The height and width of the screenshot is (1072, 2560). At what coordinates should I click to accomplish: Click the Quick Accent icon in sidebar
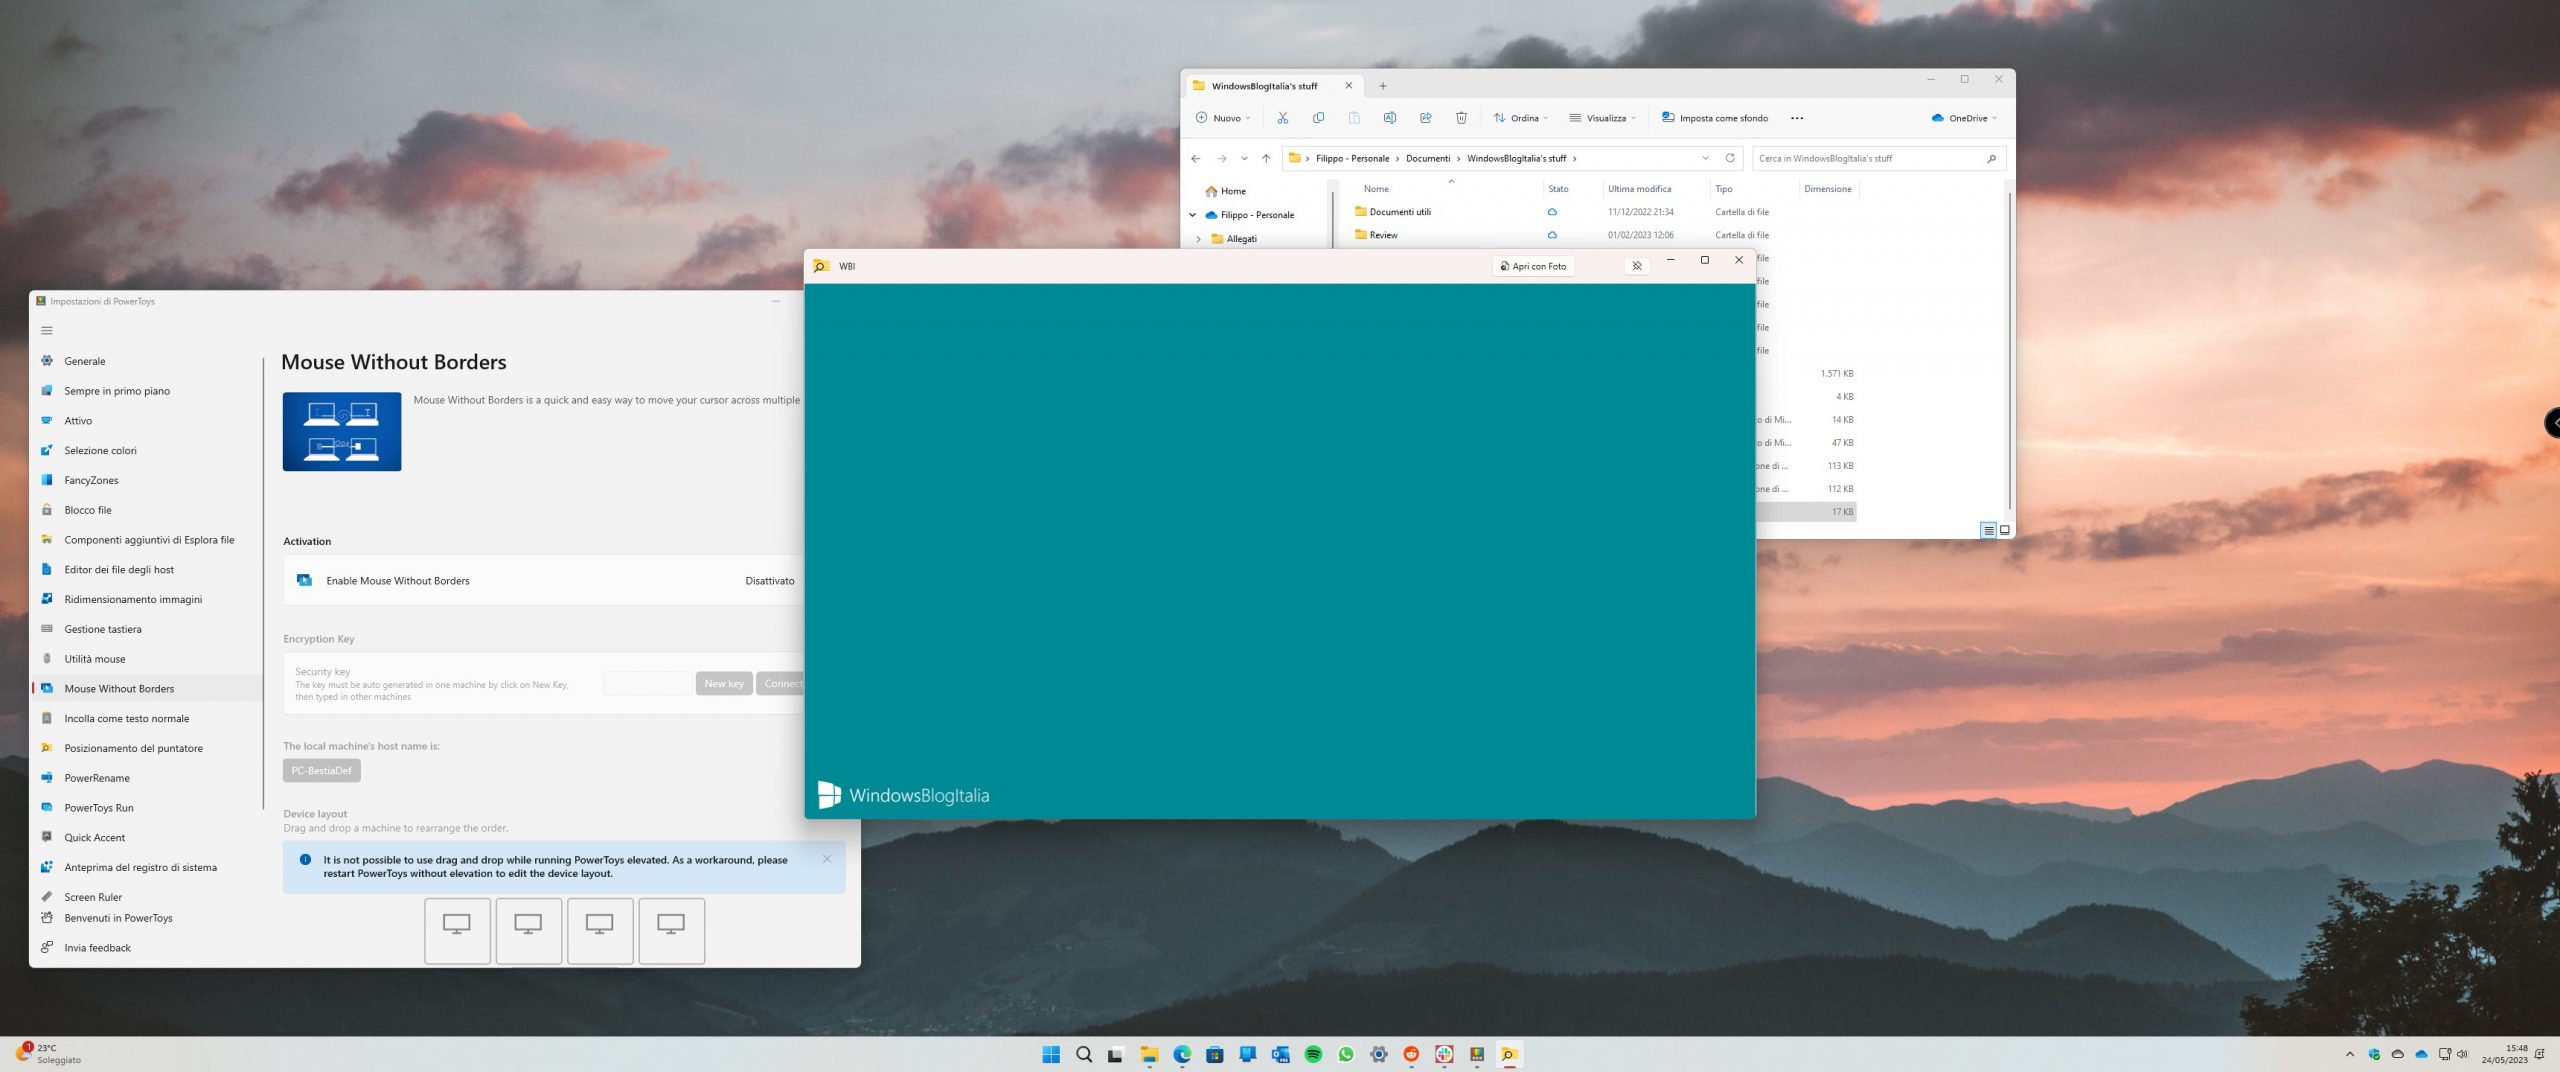point(47,837)
